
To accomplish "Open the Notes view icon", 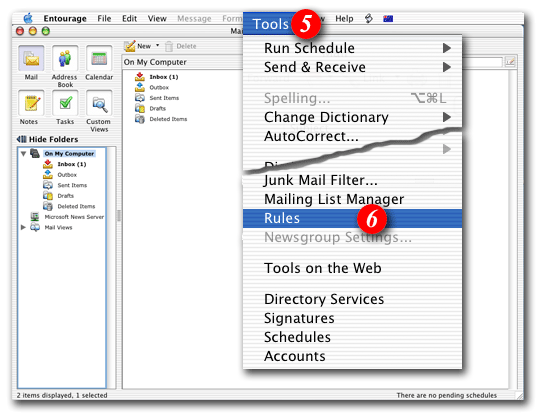I will (31, 103).
